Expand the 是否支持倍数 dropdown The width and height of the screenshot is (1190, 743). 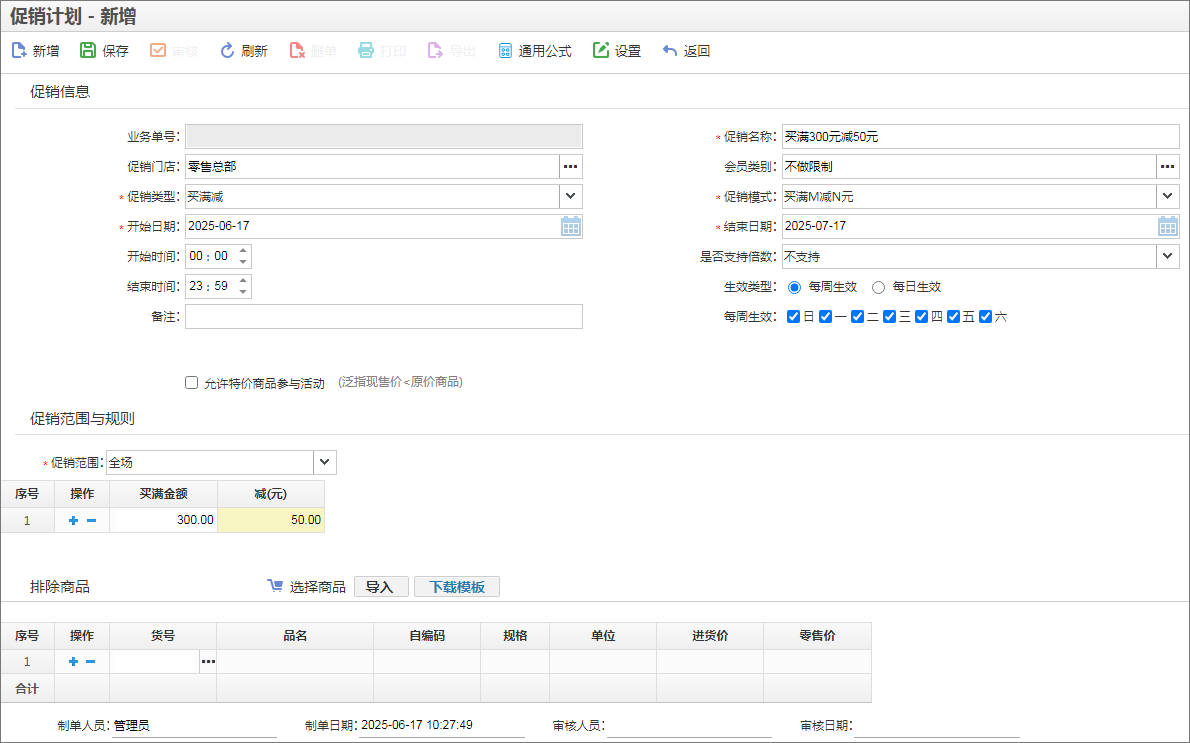coord(1167,257)
